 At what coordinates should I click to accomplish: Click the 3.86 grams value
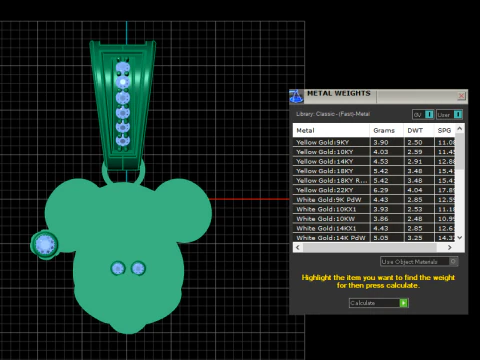381,219
